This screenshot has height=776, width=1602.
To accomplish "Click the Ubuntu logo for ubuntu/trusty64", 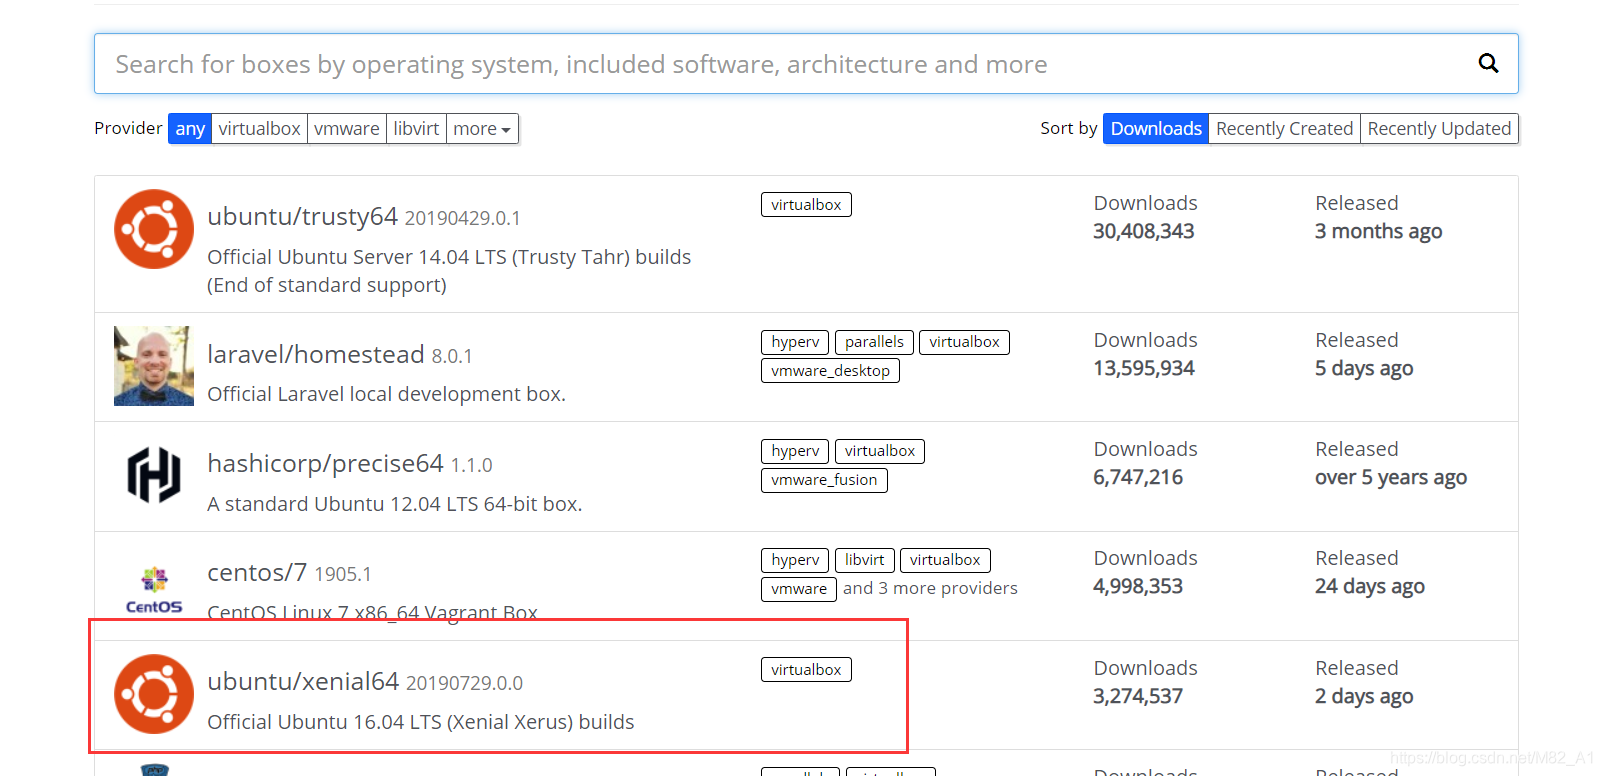I will [x=154, y=229].
